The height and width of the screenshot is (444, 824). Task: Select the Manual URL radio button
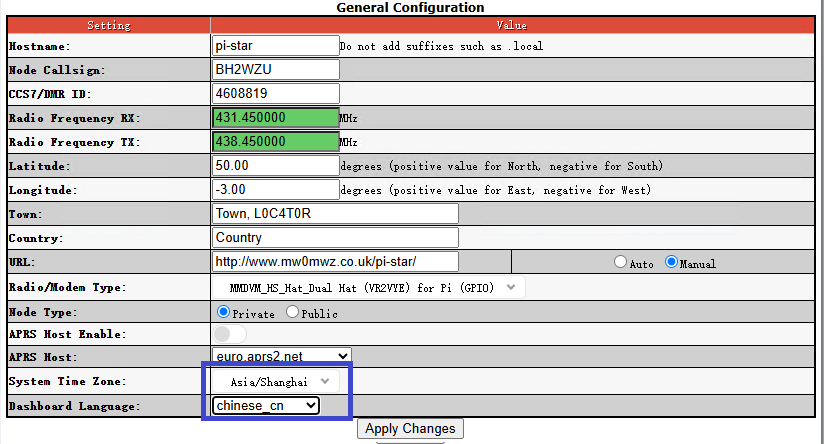[672, 263]
